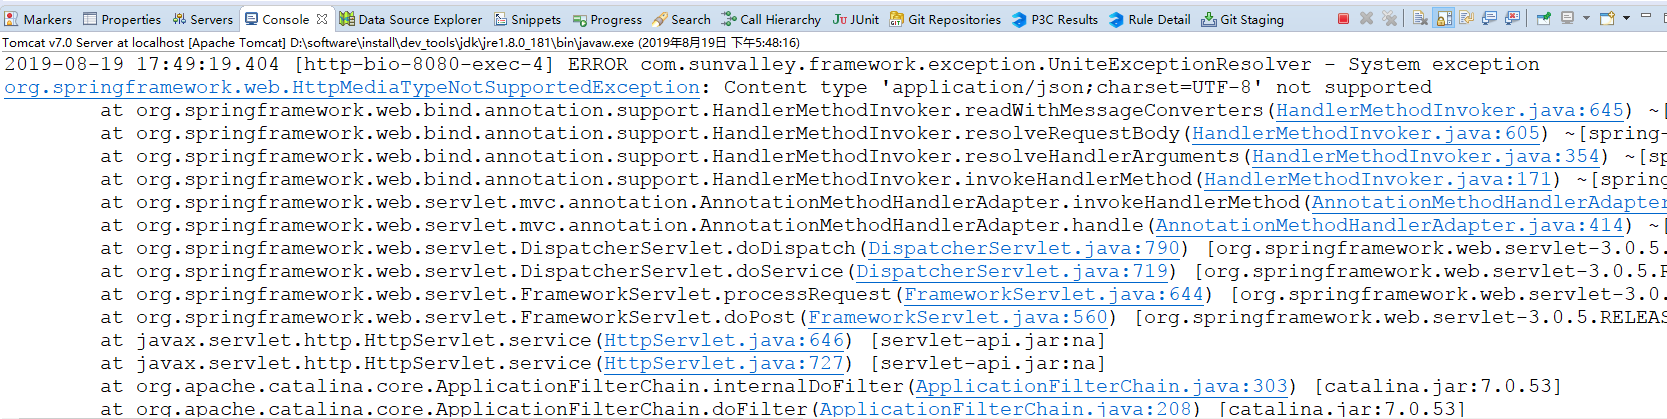Open DispatcherServlet.java:790 link
This screenshot has height=419, width=1667.
click(x=1024, y=248)
